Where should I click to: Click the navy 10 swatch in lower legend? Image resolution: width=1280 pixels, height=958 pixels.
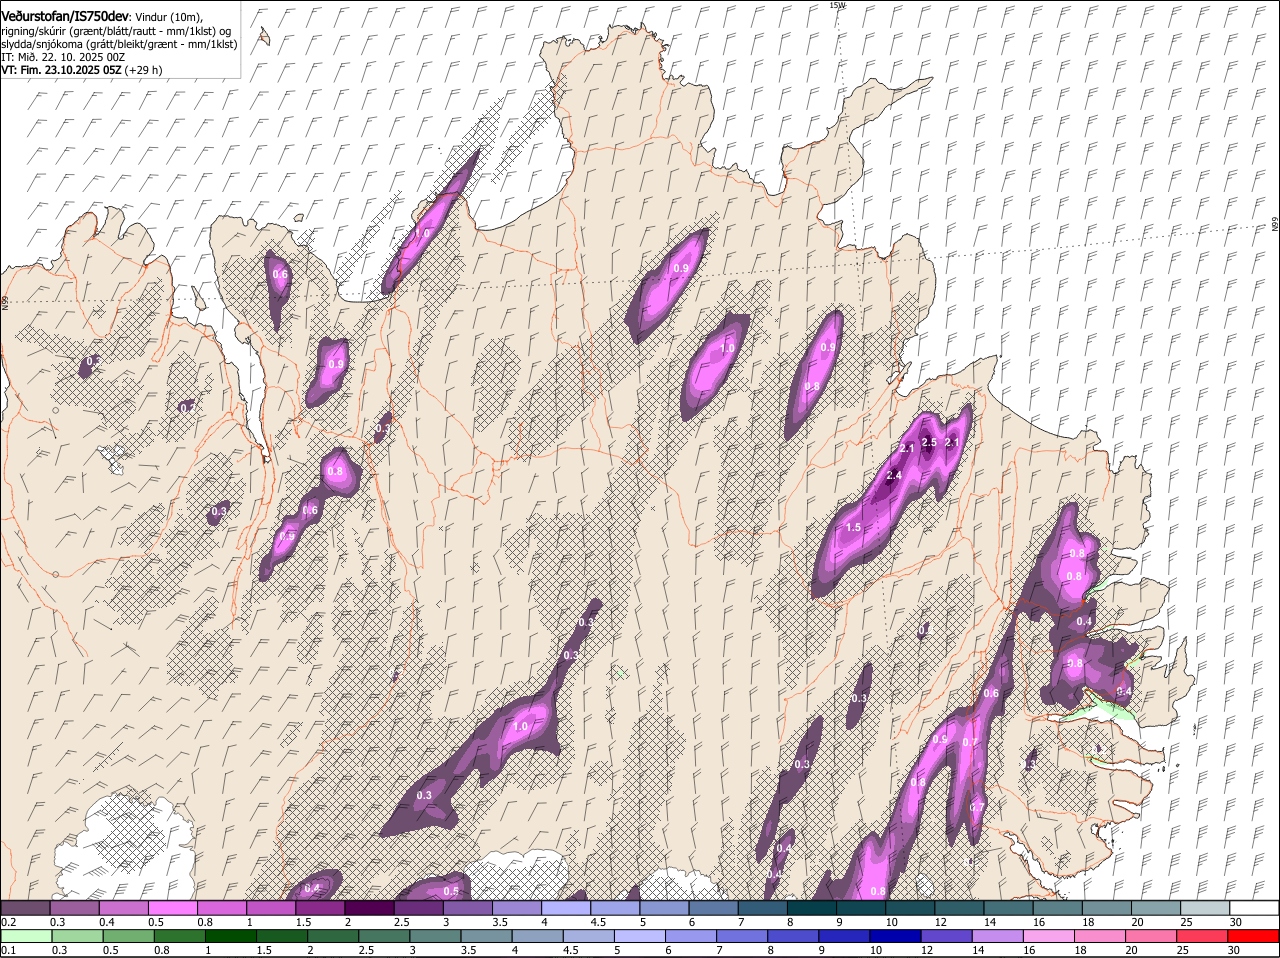[894, 937]
